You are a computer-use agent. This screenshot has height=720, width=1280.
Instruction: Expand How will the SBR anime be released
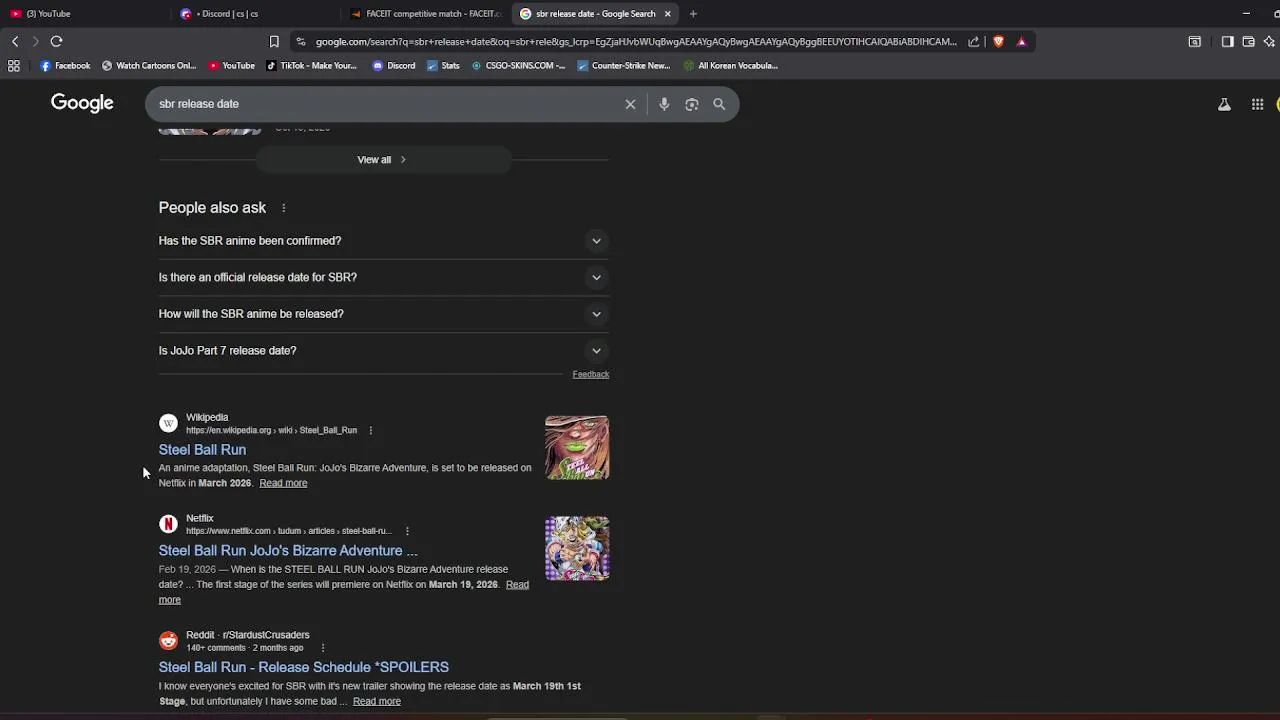pos(384,314)
